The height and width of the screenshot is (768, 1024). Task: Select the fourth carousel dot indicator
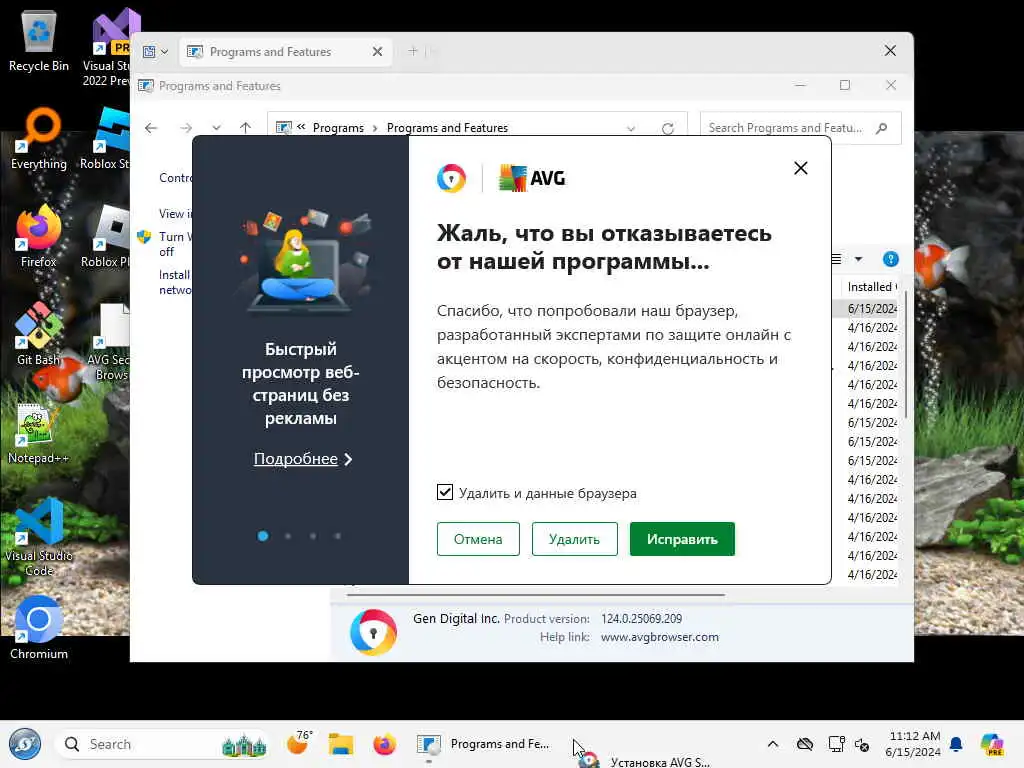338,536
